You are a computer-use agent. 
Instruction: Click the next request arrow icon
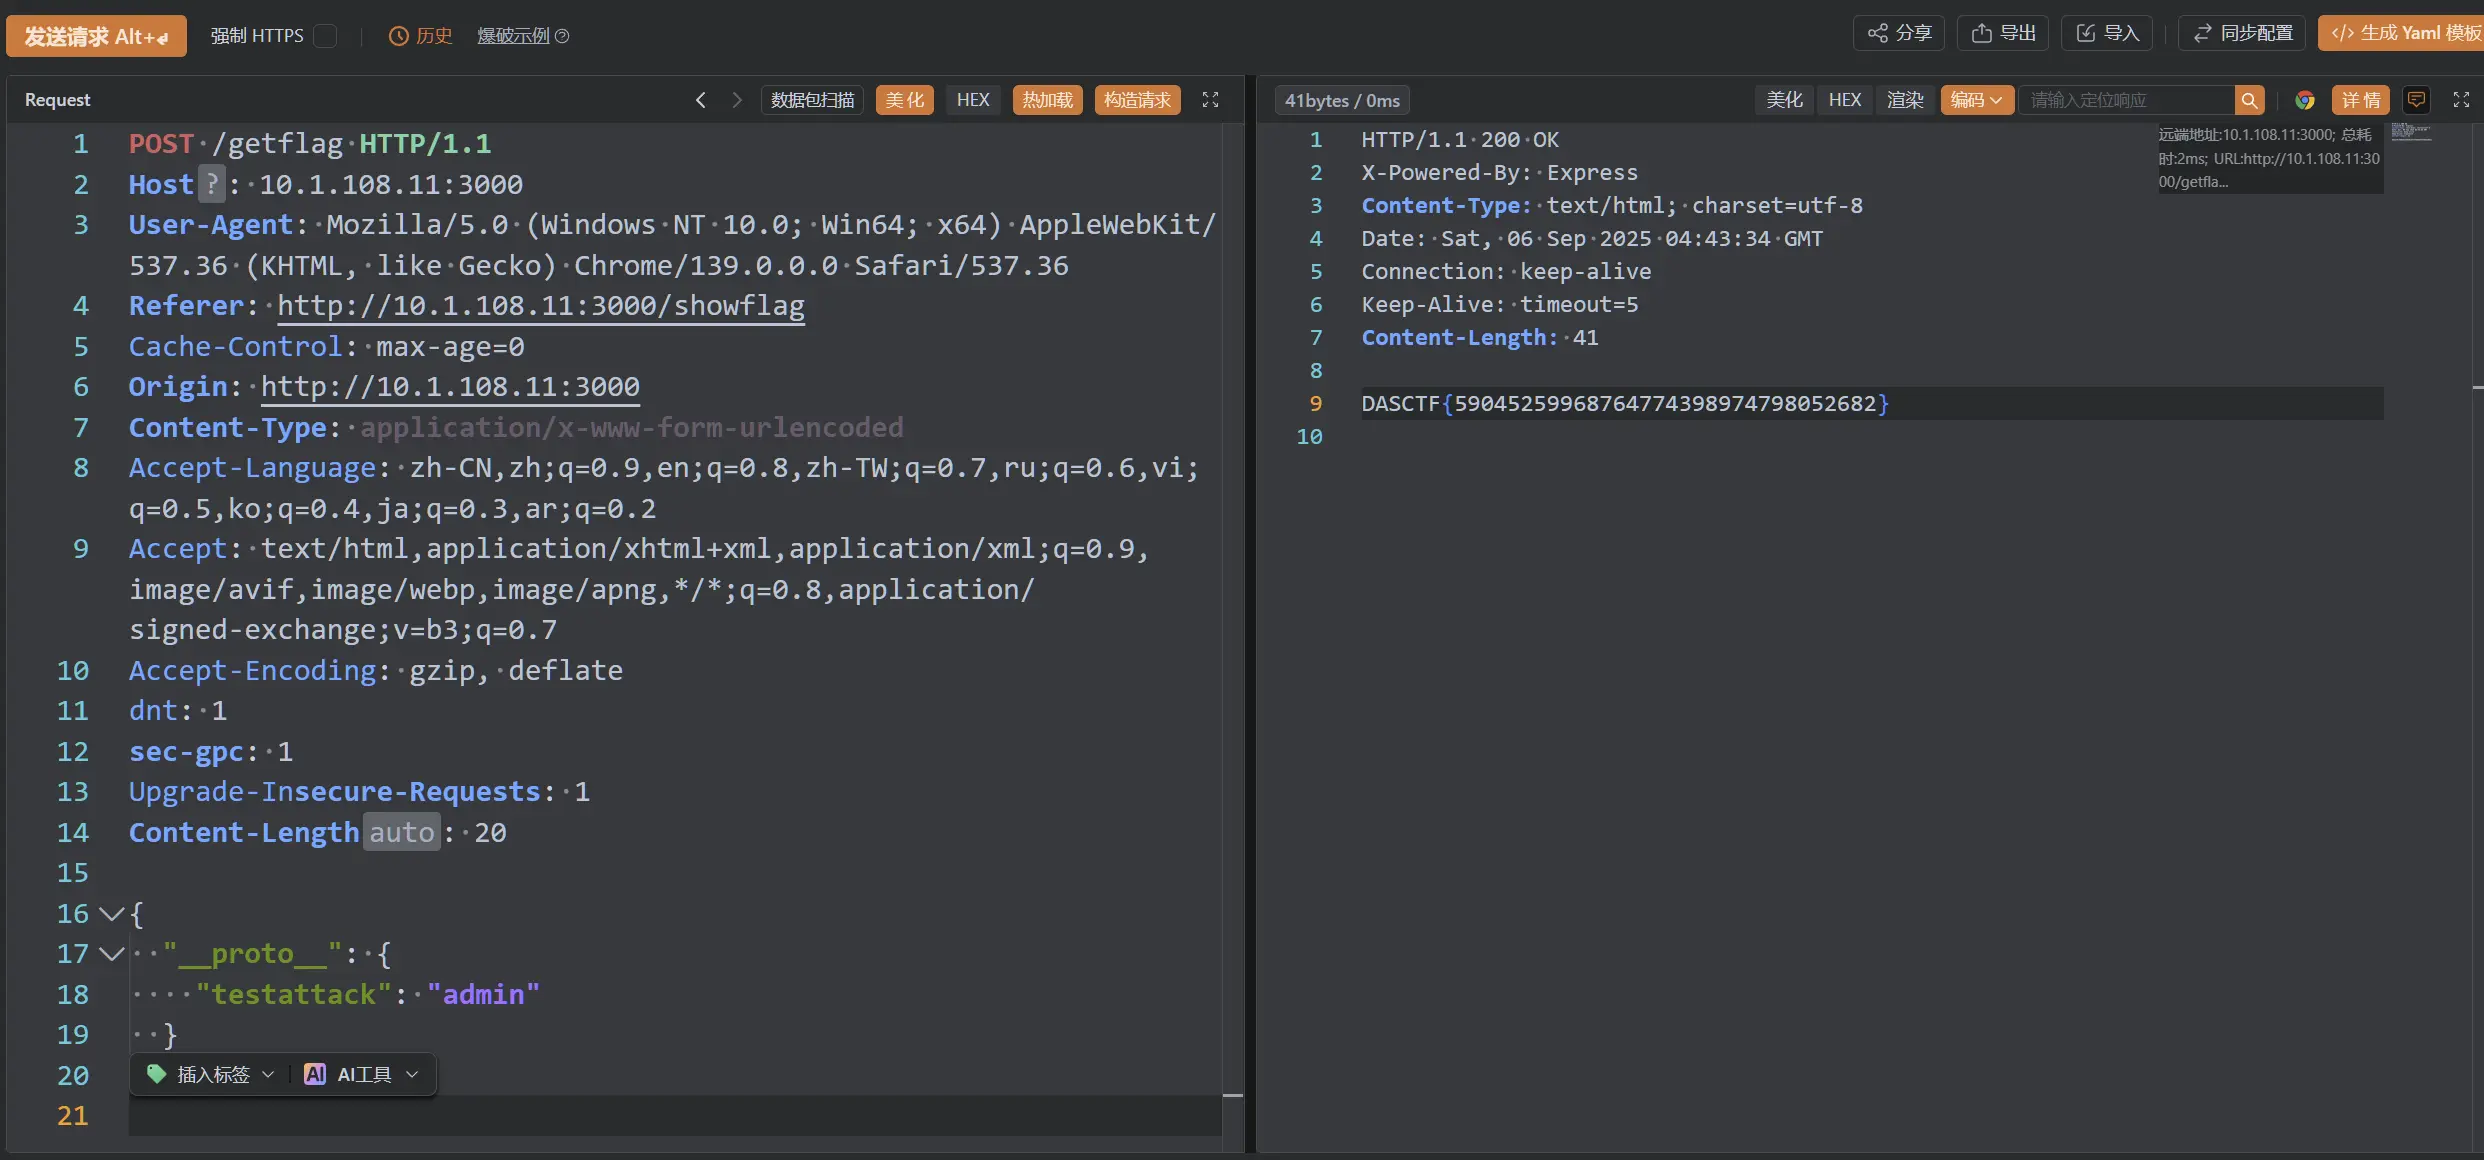tap(737, 100)
